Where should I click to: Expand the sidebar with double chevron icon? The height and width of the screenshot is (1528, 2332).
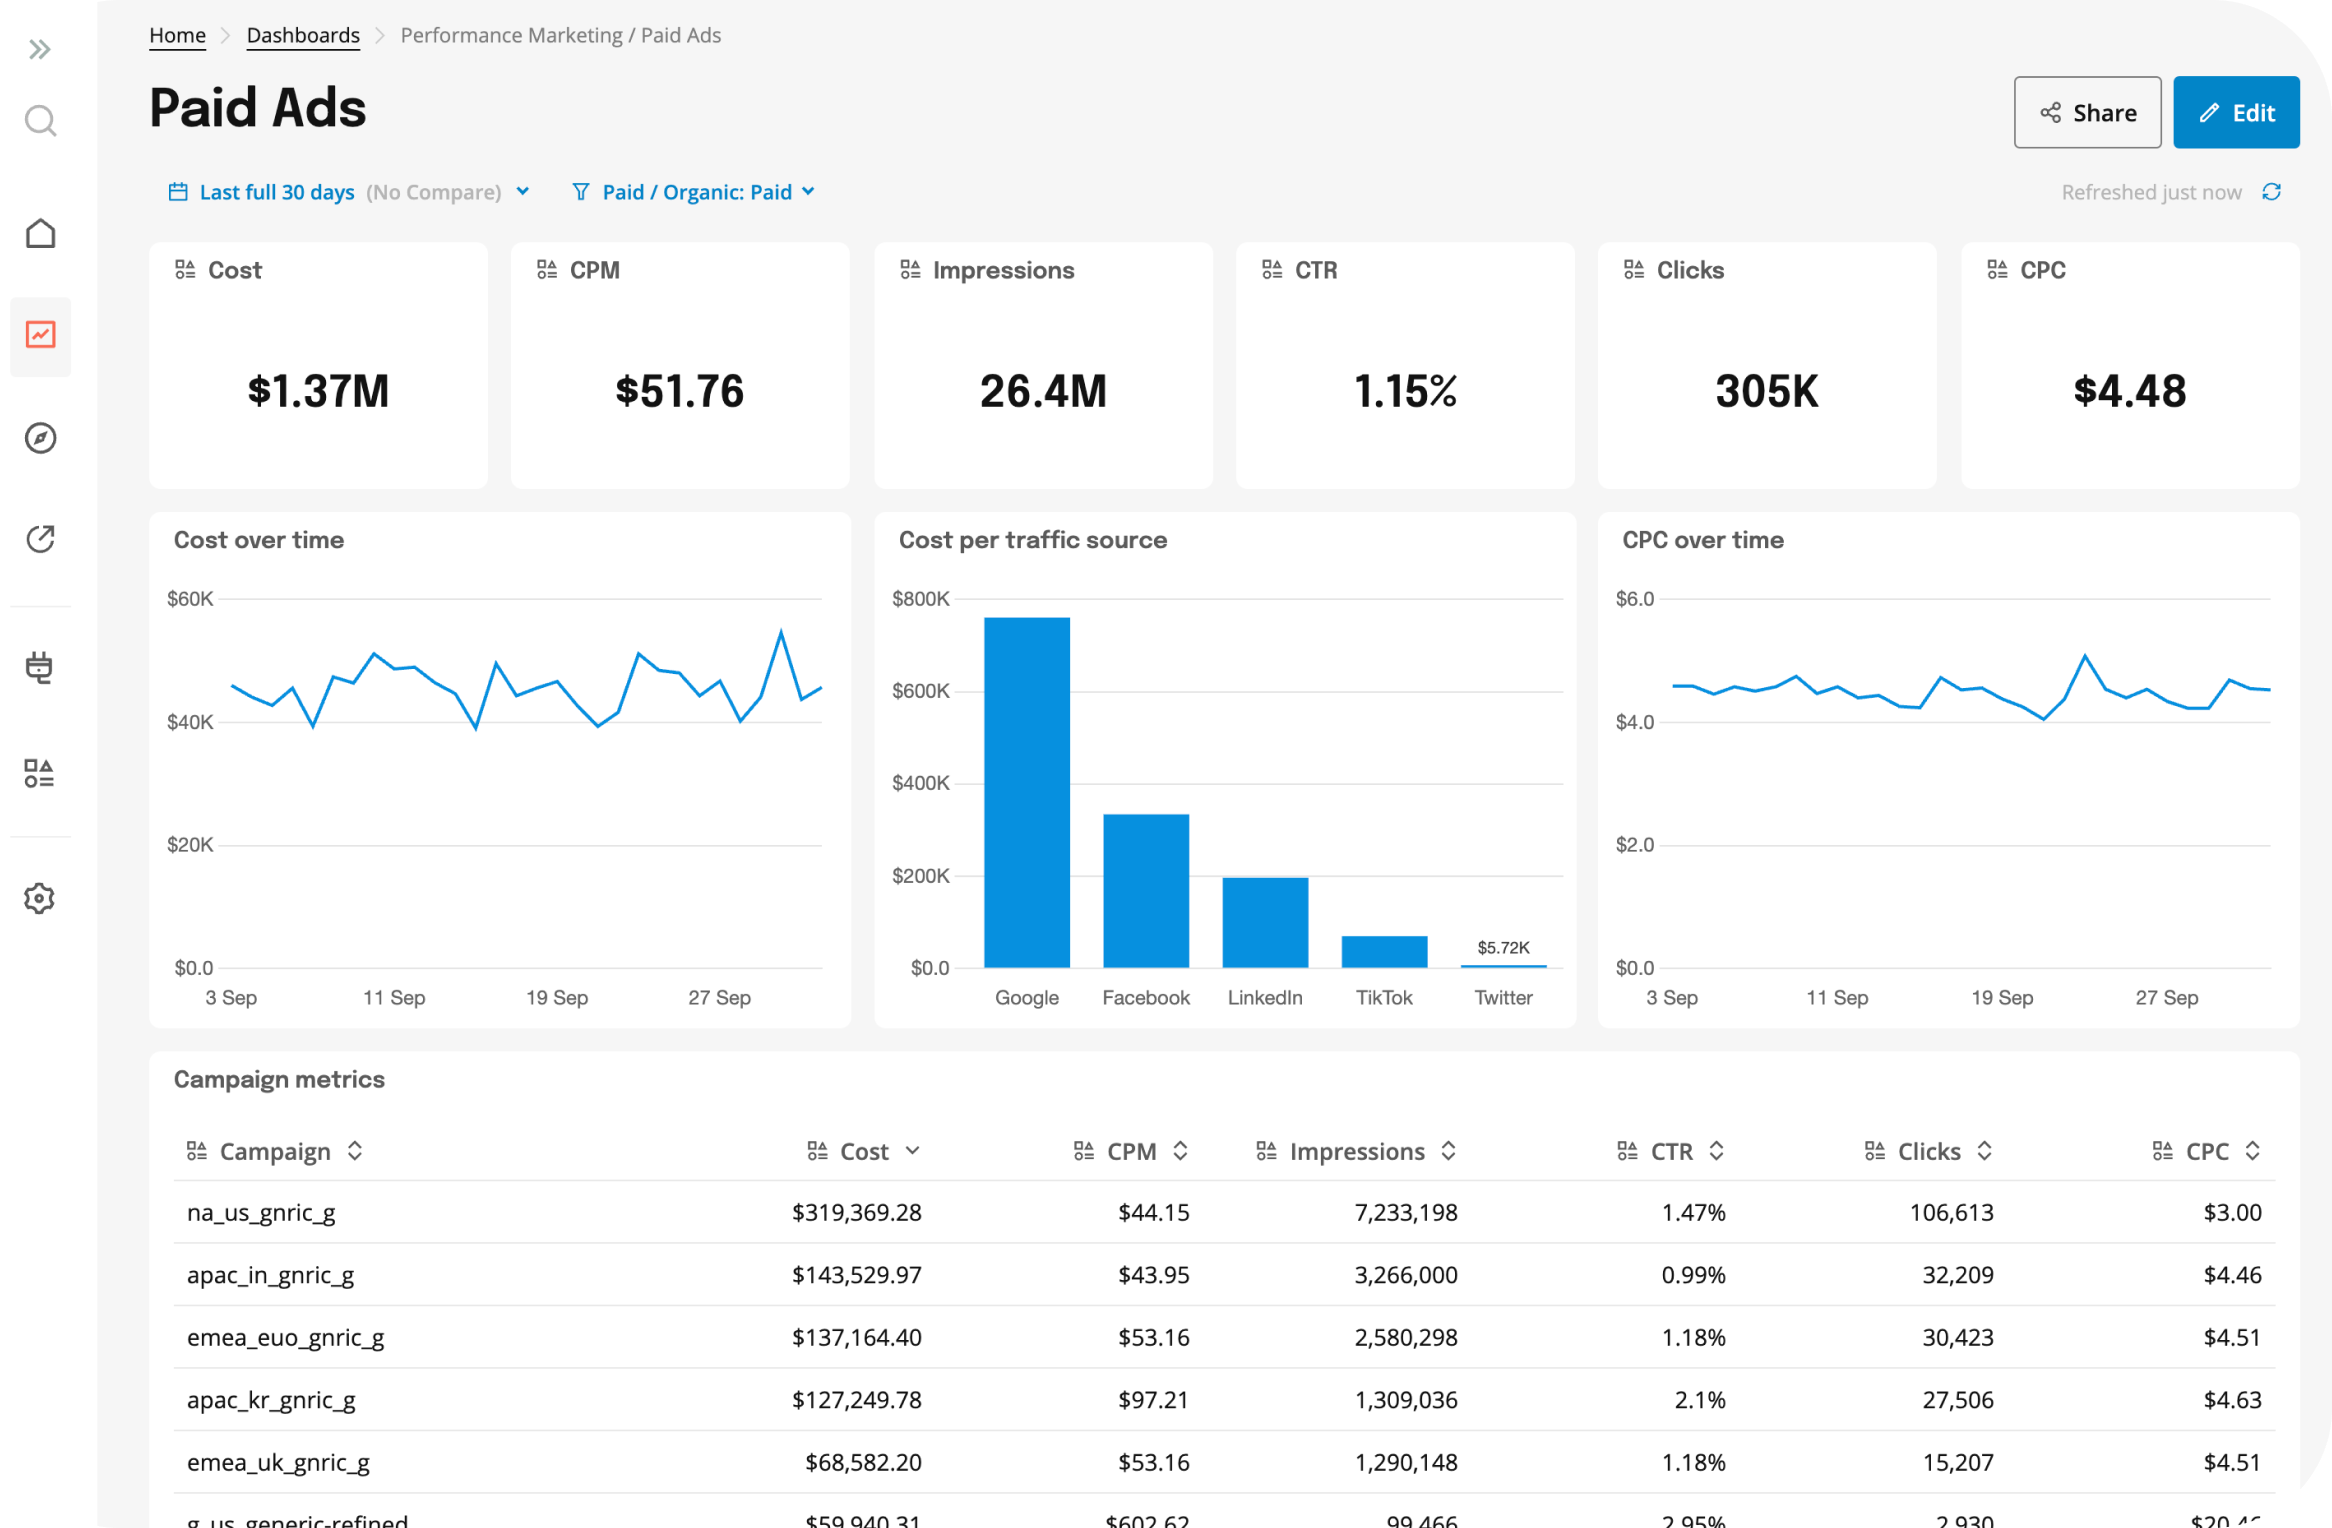tap(40, 49)
